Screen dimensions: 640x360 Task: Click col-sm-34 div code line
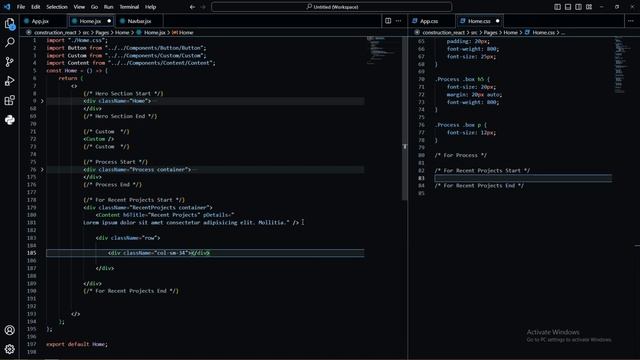pyautogui.click(x=159, y=253)
